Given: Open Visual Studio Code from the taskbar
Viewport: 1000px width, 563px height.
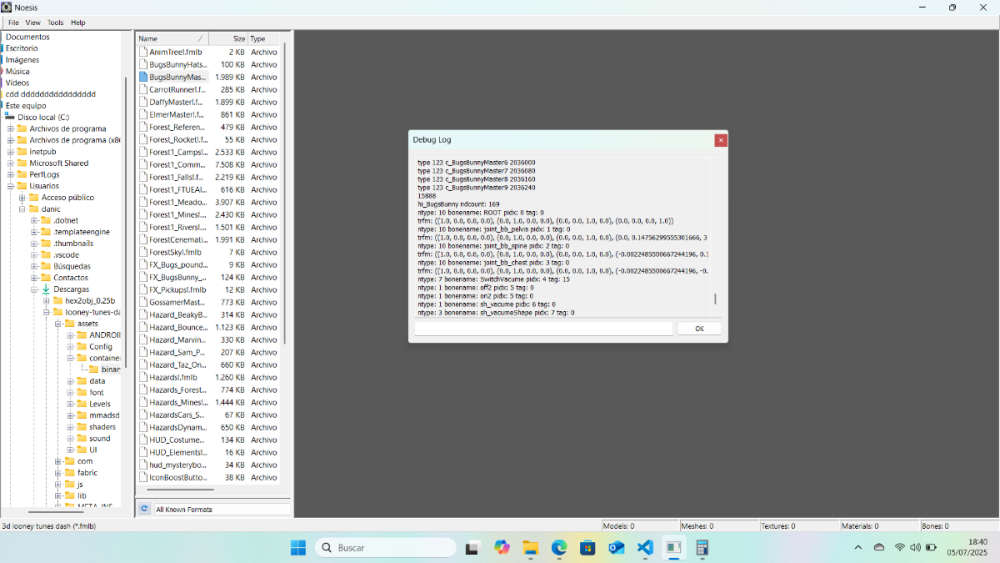Looking at the screenshot, I should [644, 547].
